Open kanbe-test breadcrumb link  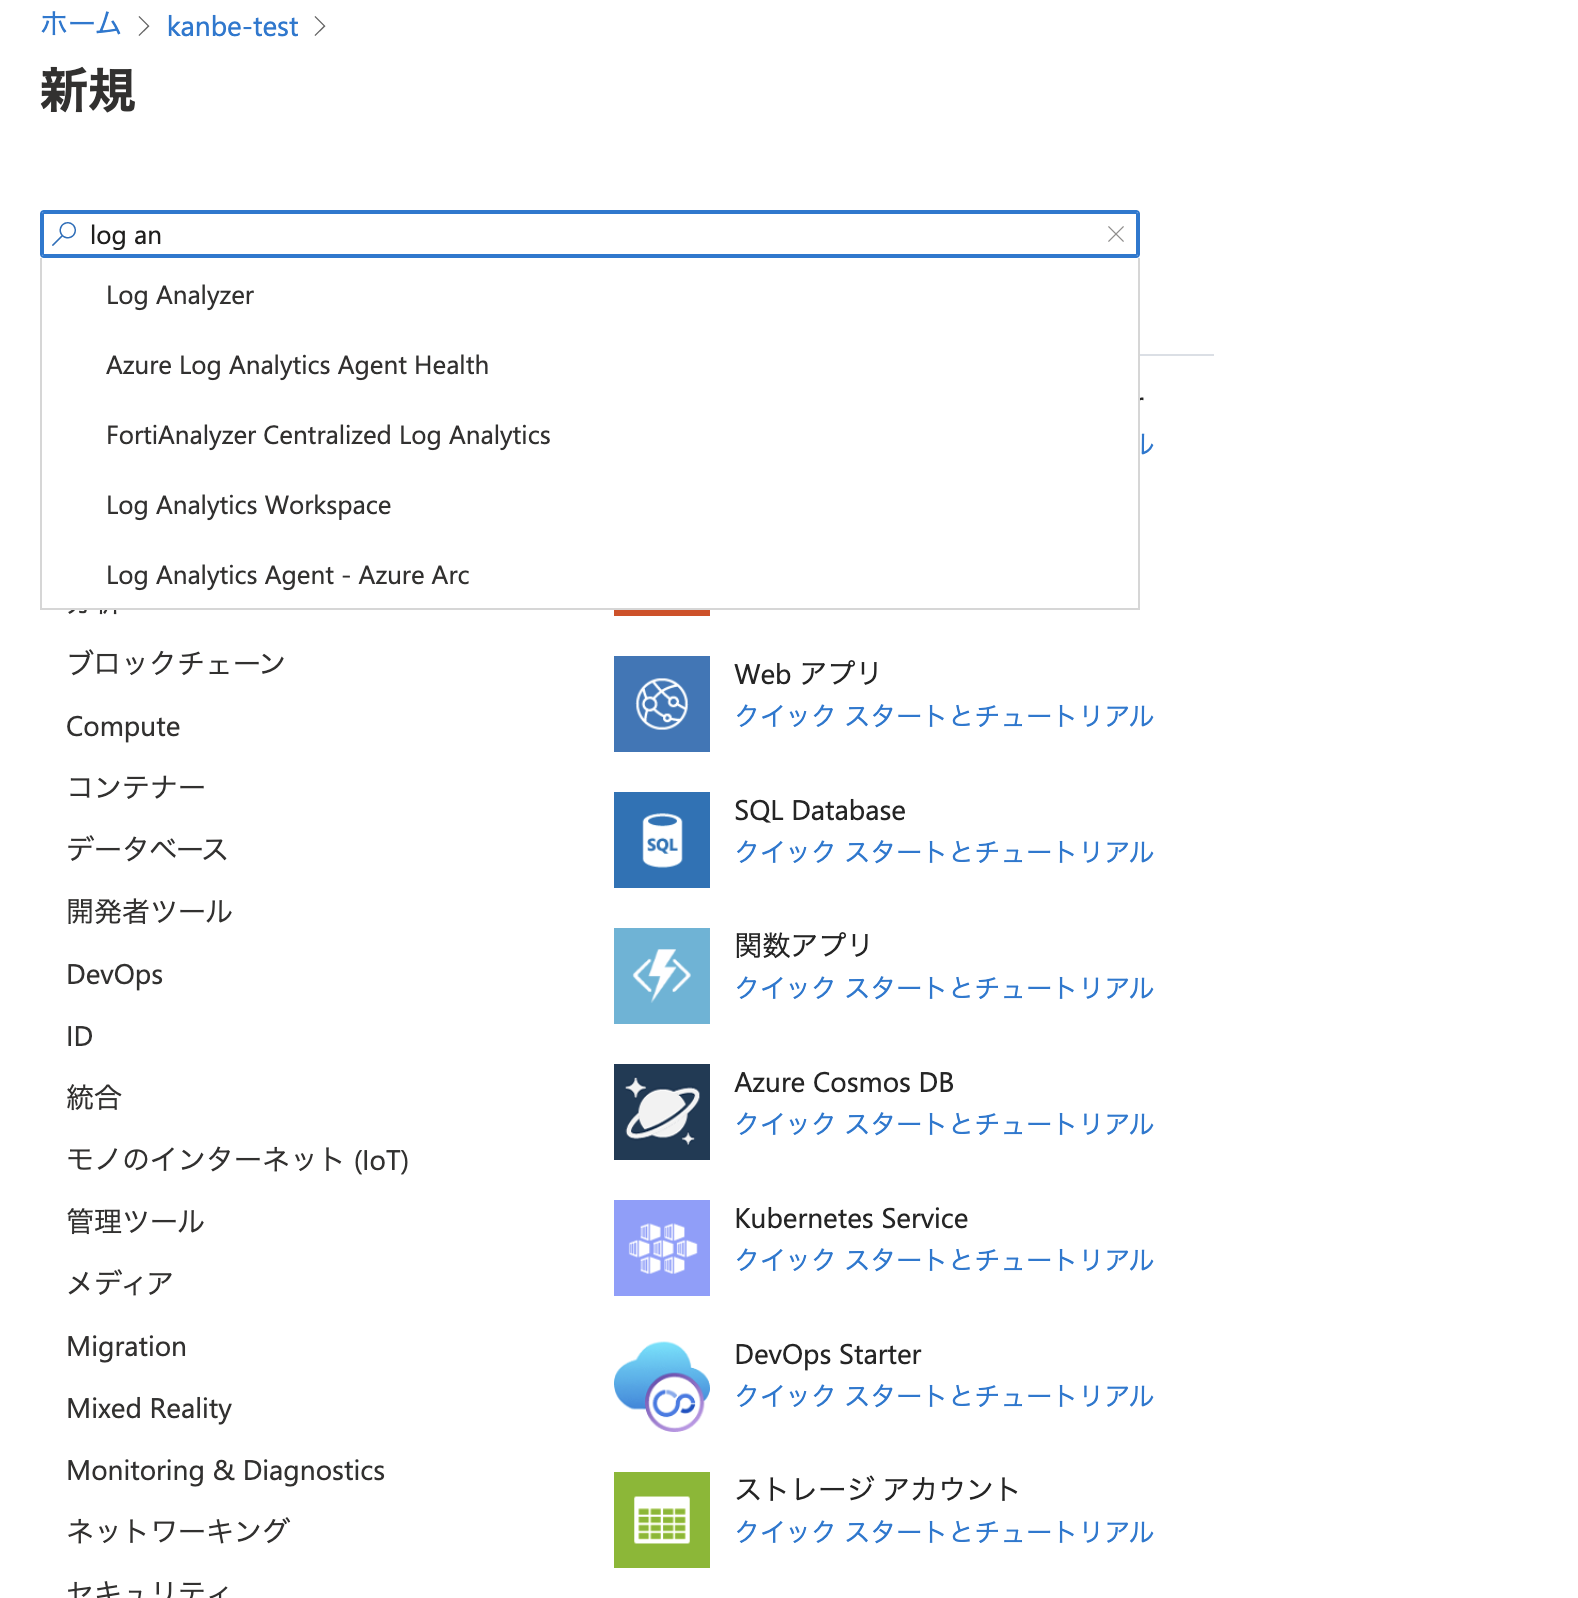[x=233, y=26]
